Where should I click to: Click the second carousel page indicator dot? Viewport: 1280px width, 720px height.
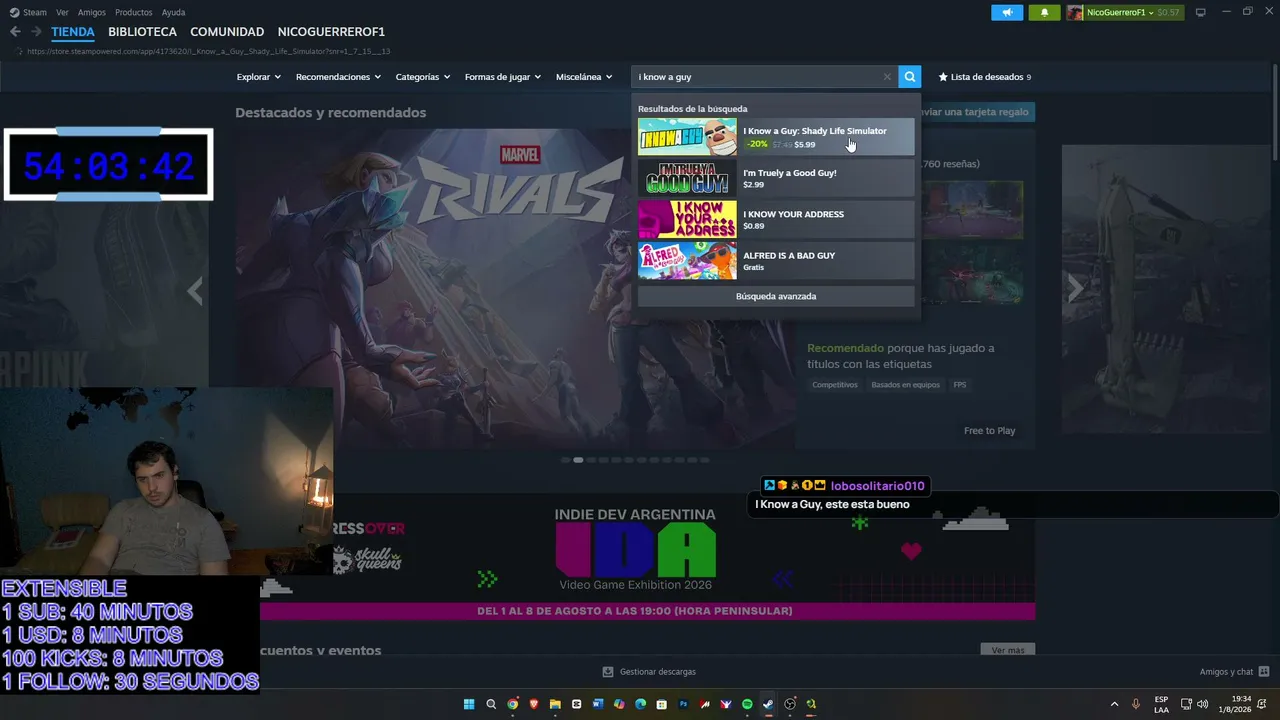(578, 460)
